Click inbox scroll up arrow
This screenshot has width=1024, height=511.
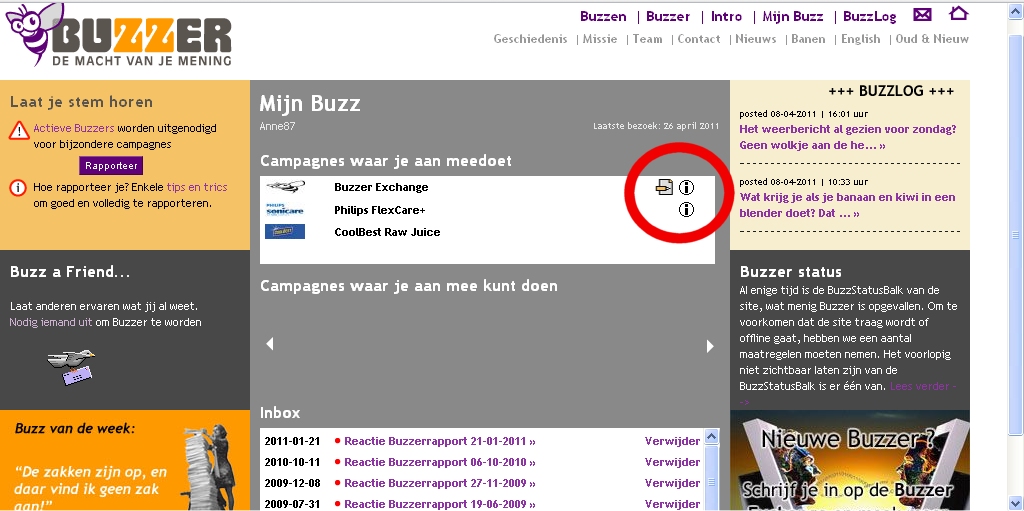click(x=712, y=437)
